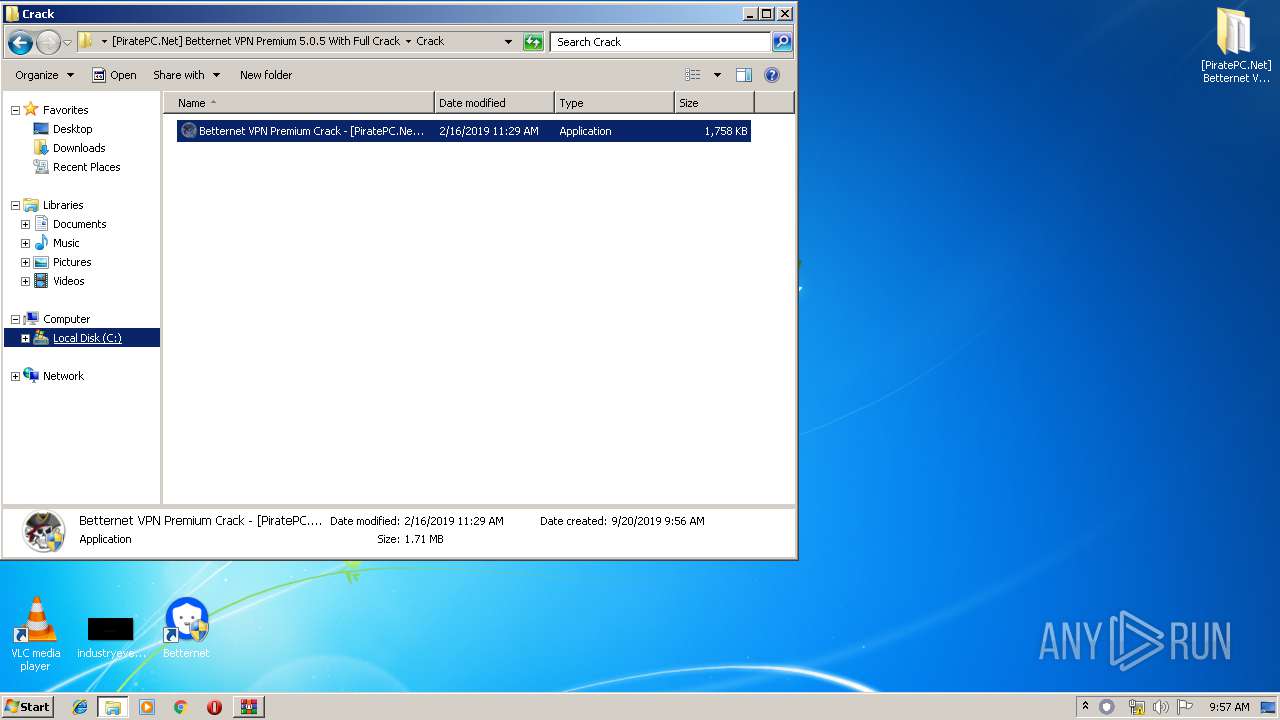Sort by the Name column header

point(298,103)
